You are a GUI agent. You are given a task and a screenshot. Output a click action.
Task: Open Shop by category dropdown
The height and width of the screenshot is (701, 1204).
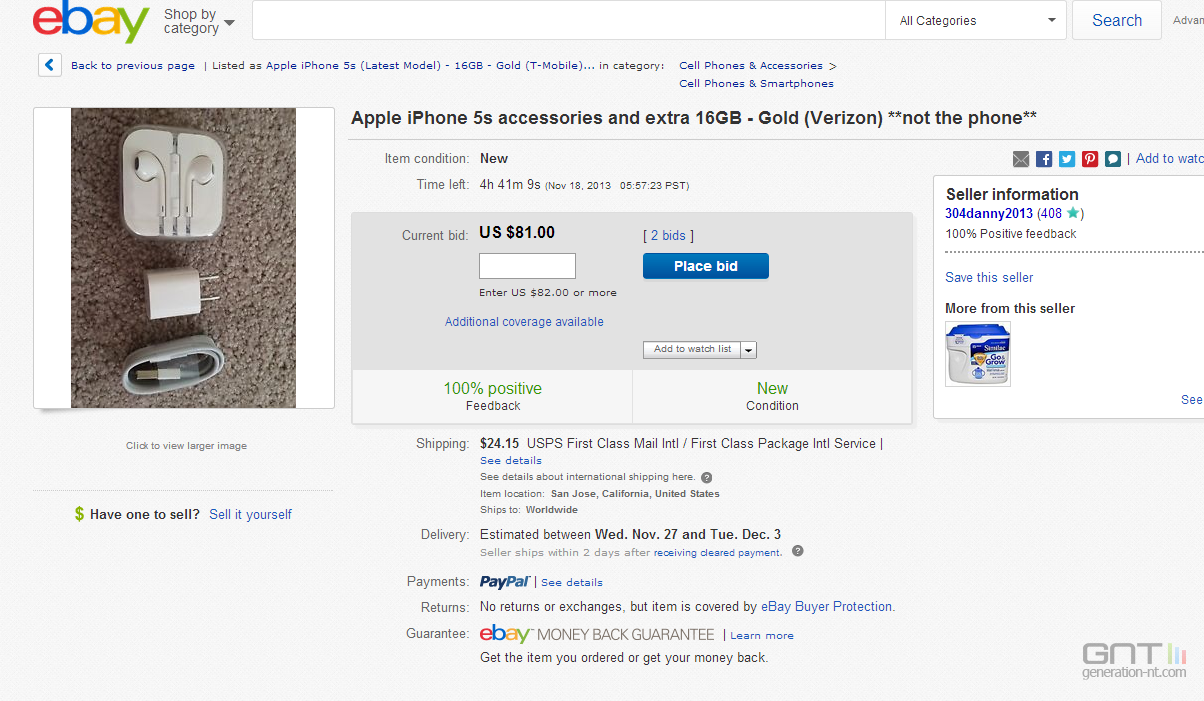199,21
